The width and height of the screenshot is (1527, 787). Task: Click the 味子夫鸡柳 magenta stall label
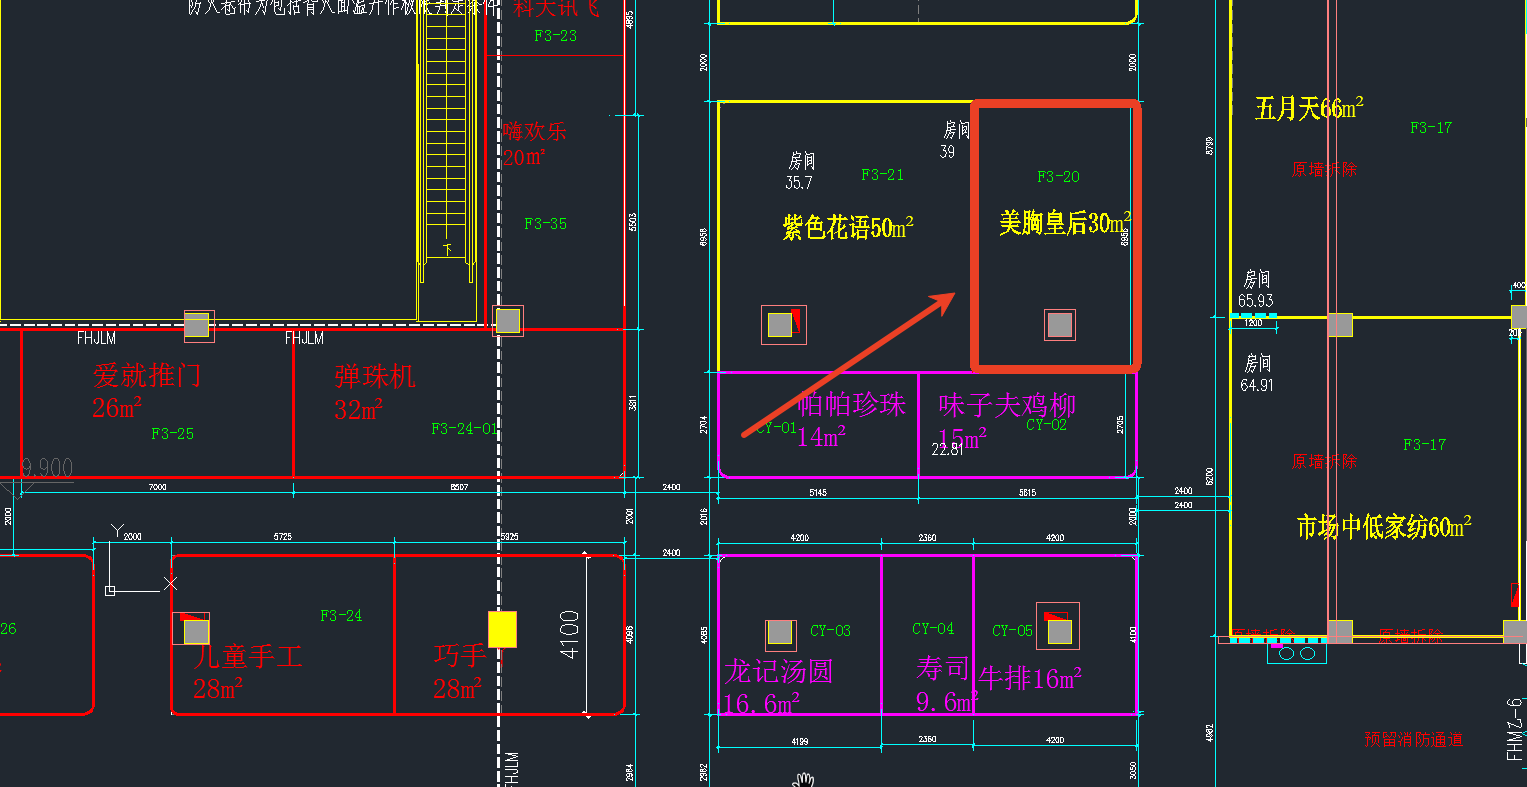[x=1006, y=405]
